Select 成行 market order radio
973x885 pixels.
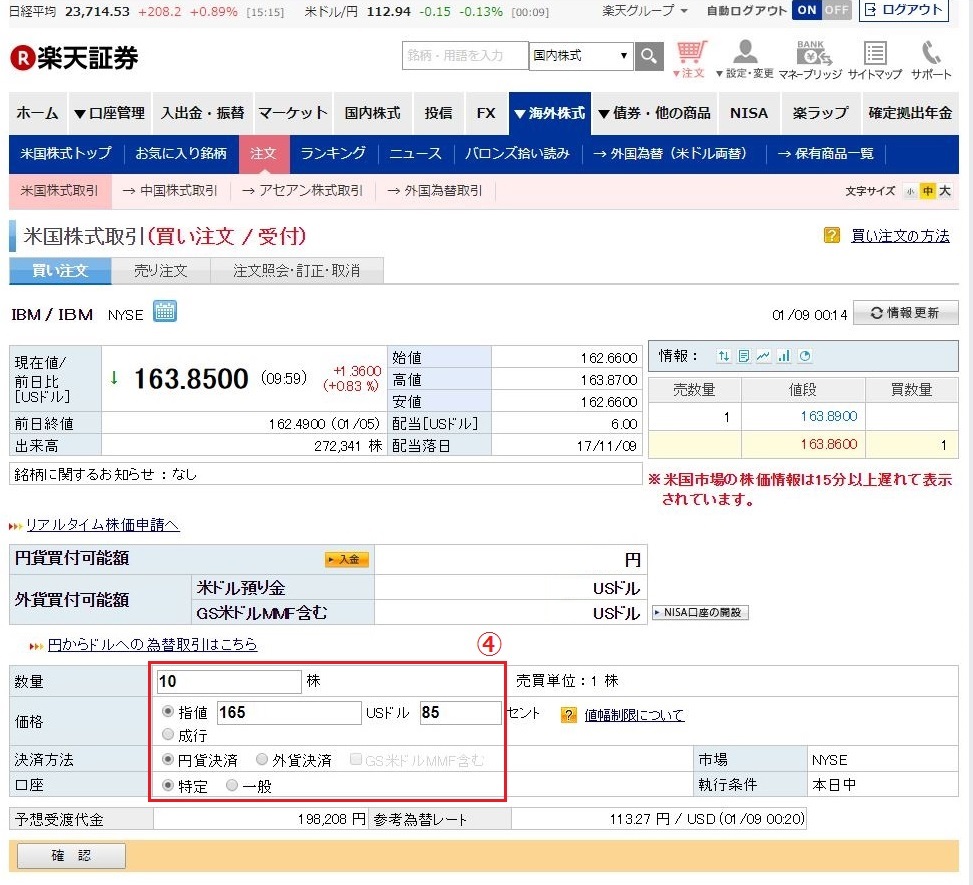tap(168, 735)
